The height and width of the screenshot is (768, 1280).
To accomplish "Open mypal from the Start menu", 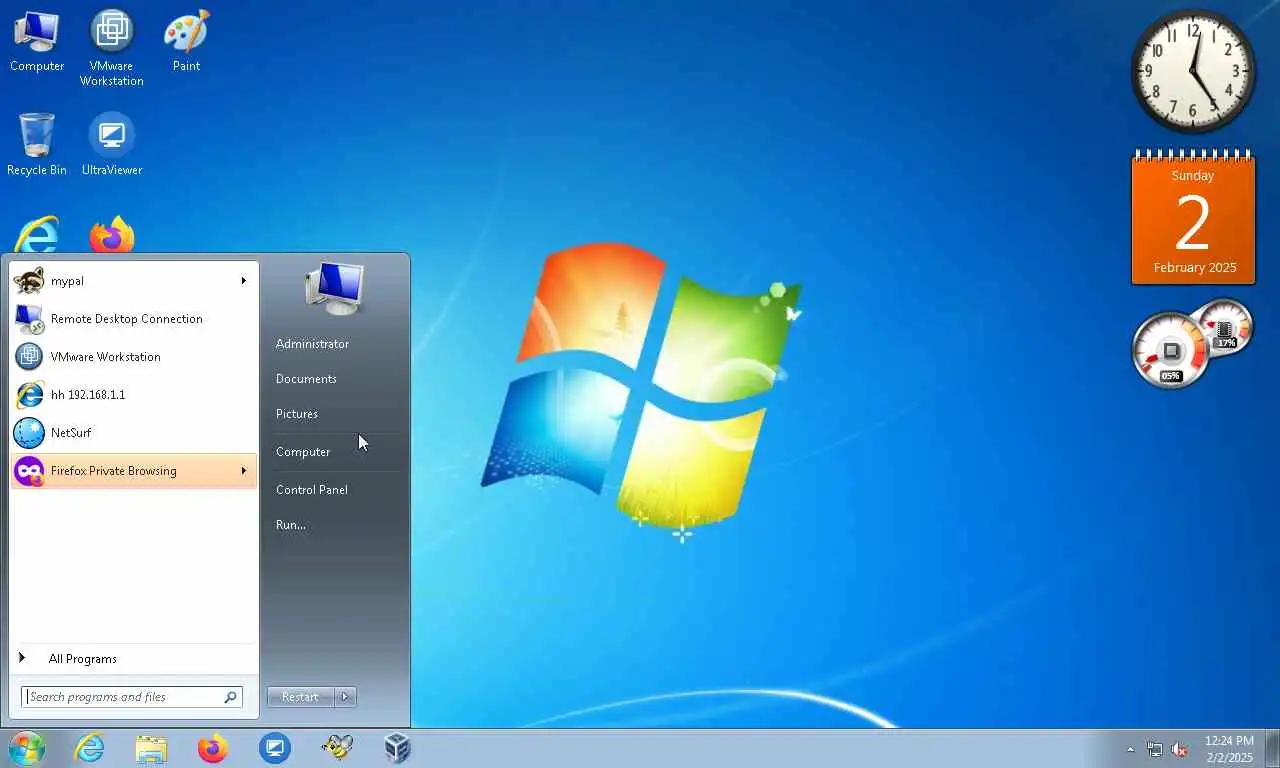I will click(134, 281).
